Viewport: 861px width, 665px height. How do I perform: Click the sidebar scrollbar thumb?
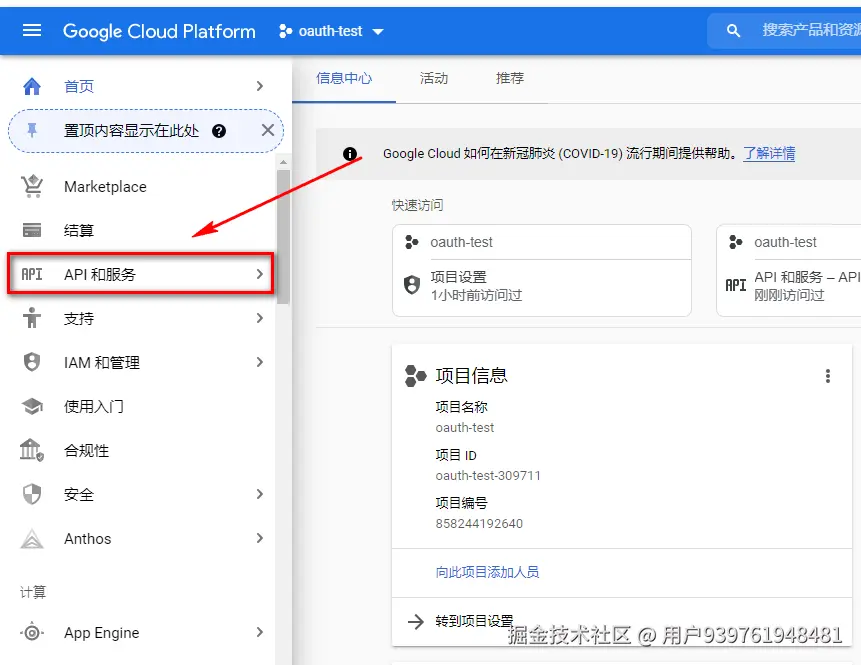[x=283, y=237]
